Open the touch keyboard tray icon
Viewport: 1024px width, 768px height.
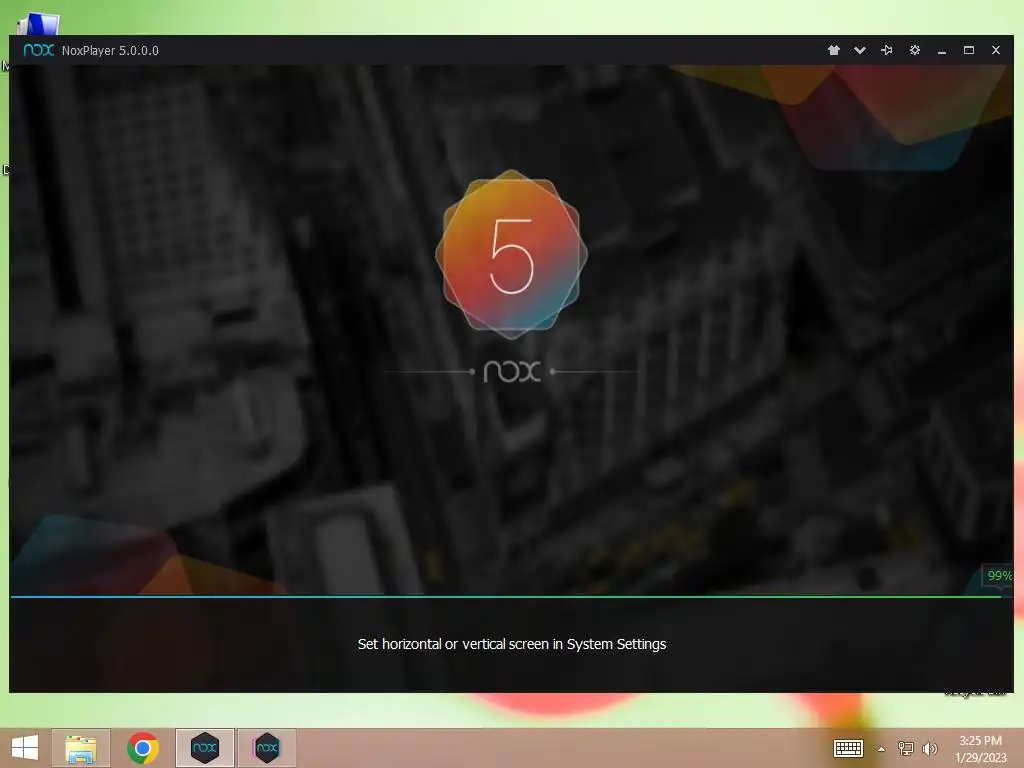pos(848,748)
